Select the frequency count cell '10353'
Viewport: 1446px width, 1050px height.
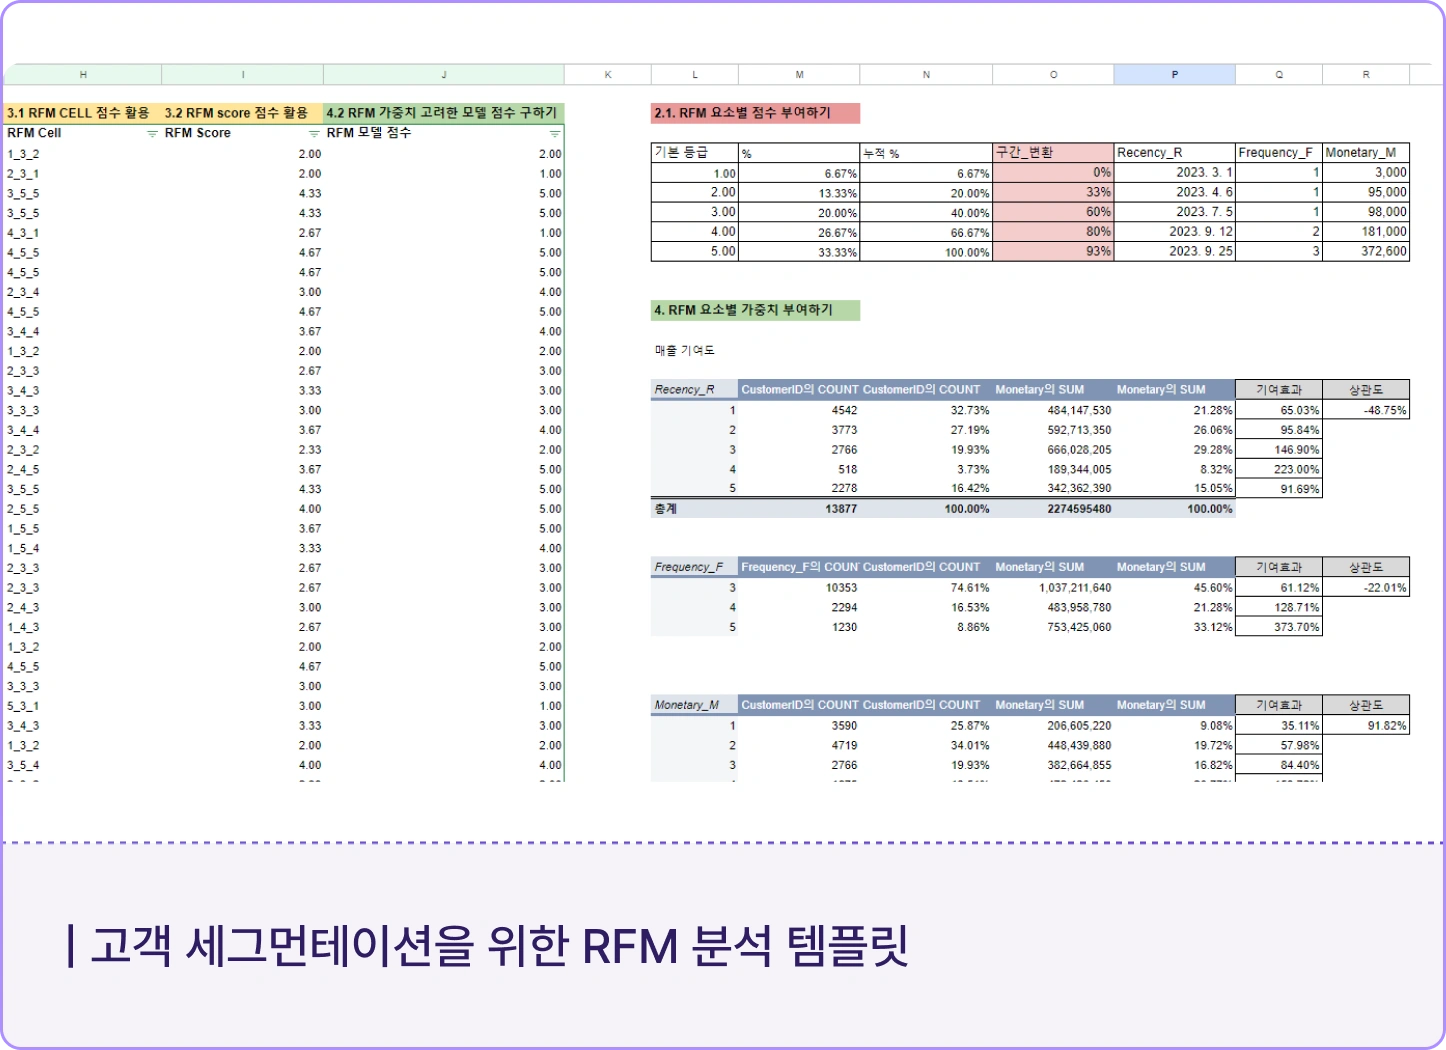799,588
